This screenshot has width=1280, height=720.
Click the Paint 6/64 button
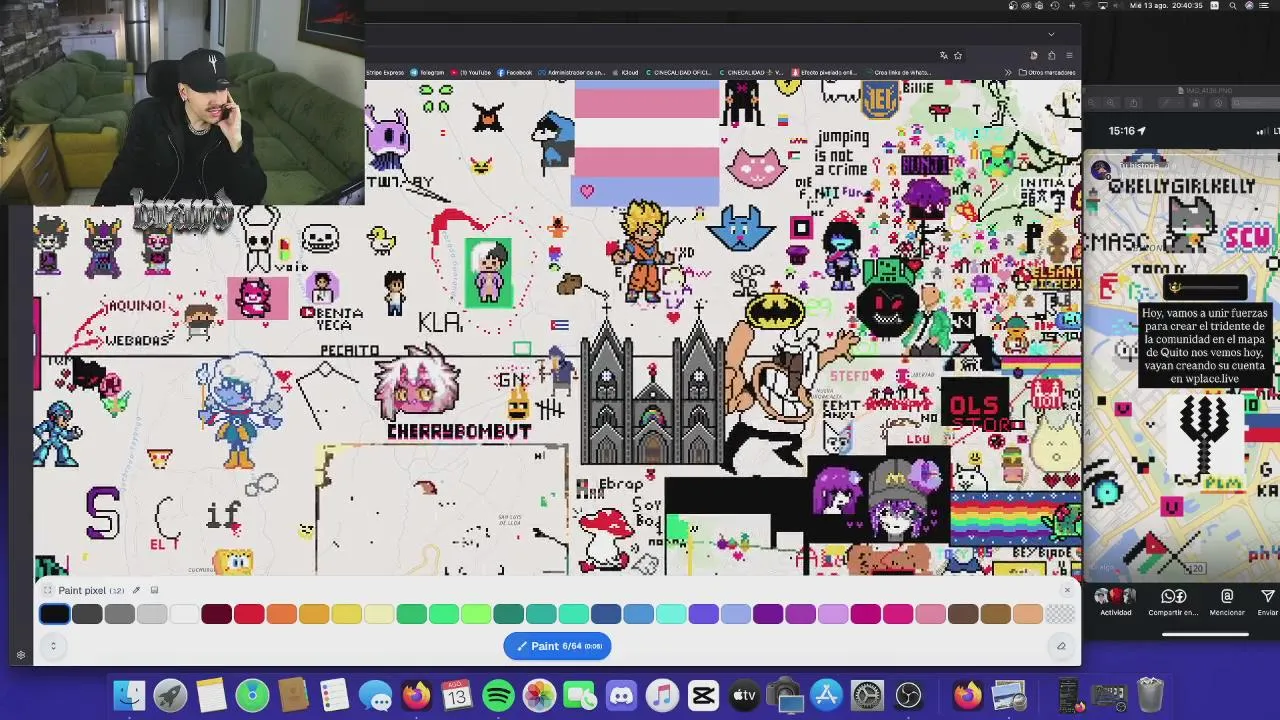pos(557,646)
